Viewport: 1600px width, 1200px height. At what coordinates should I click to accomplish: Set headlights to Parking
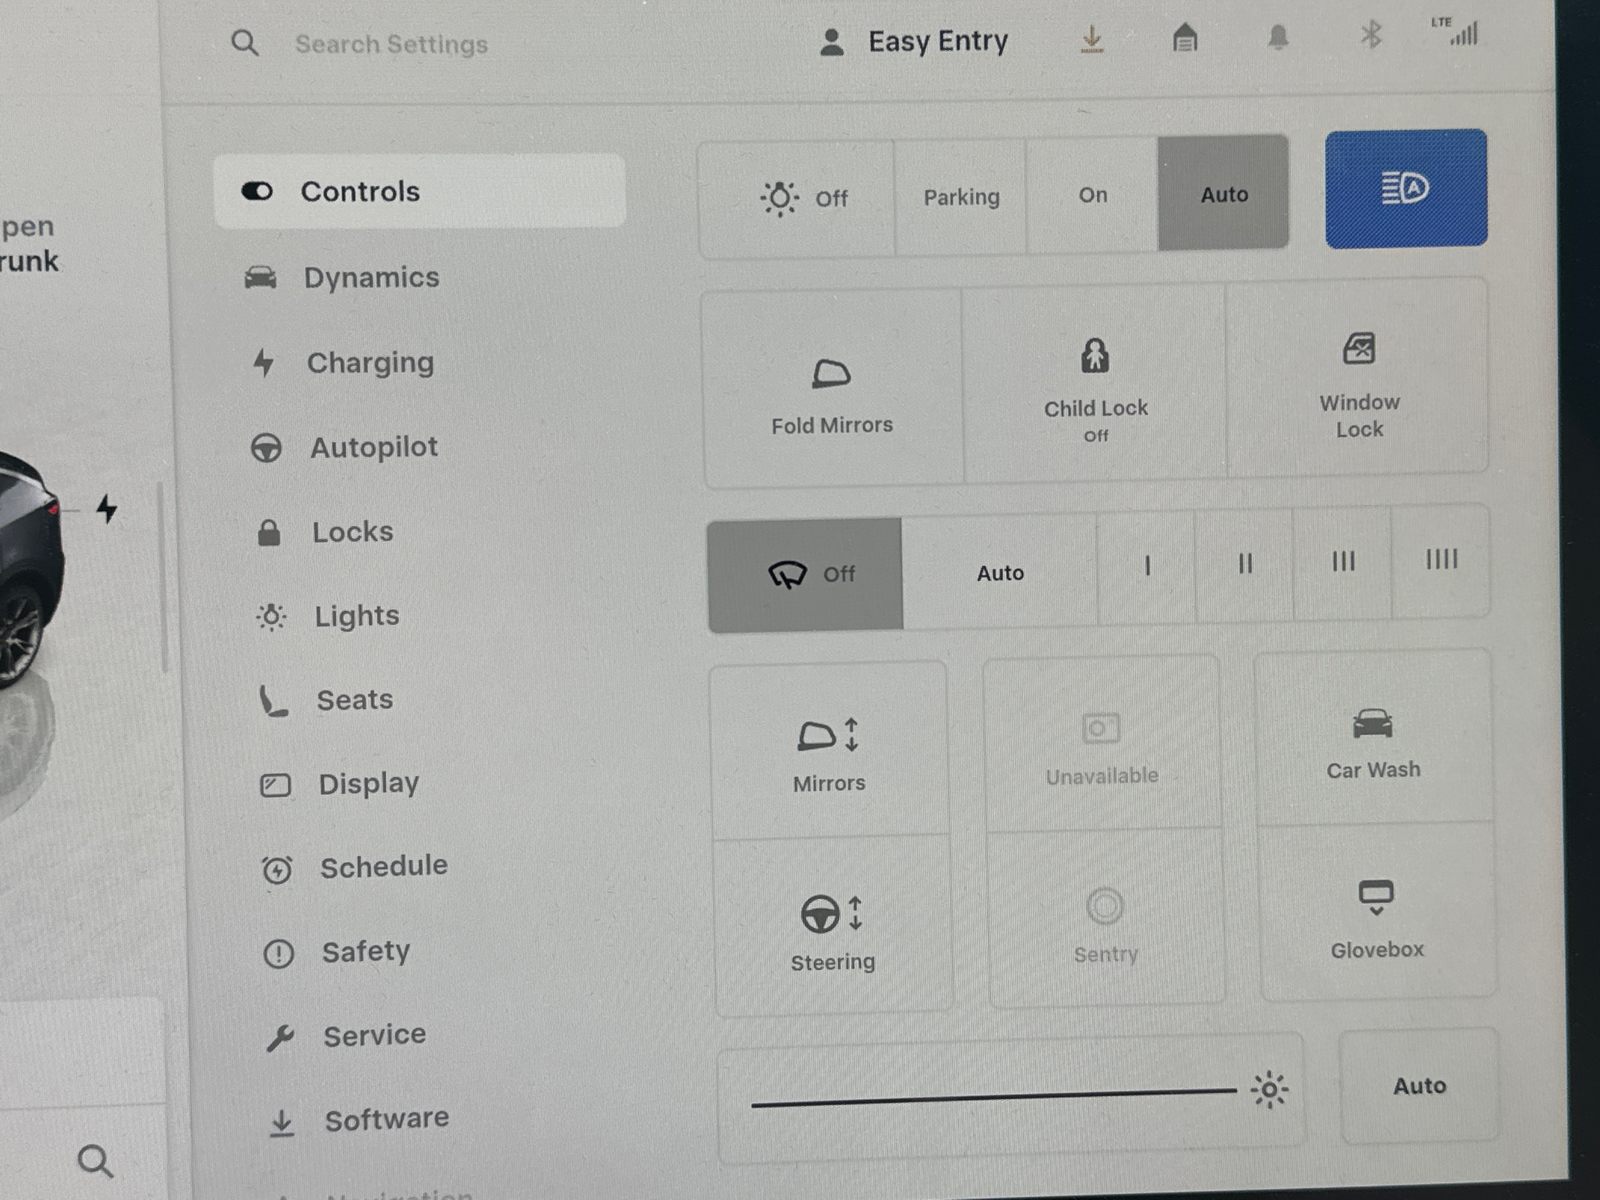click(961, 195)
